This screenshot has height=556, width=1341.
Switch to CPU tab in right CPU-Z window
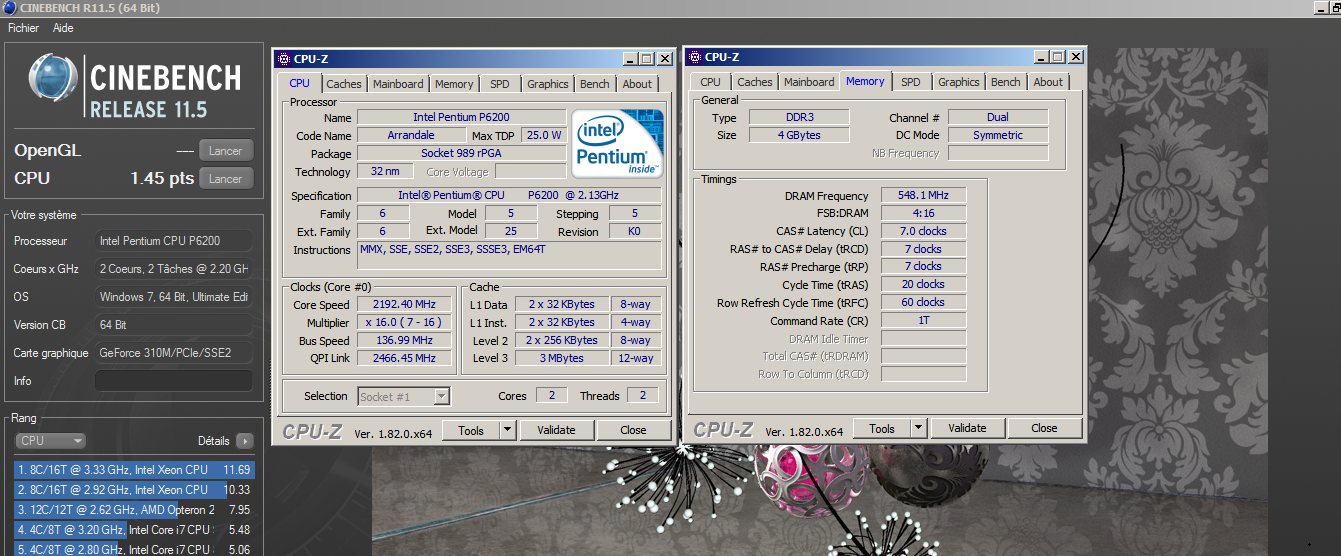click(710, 82)
